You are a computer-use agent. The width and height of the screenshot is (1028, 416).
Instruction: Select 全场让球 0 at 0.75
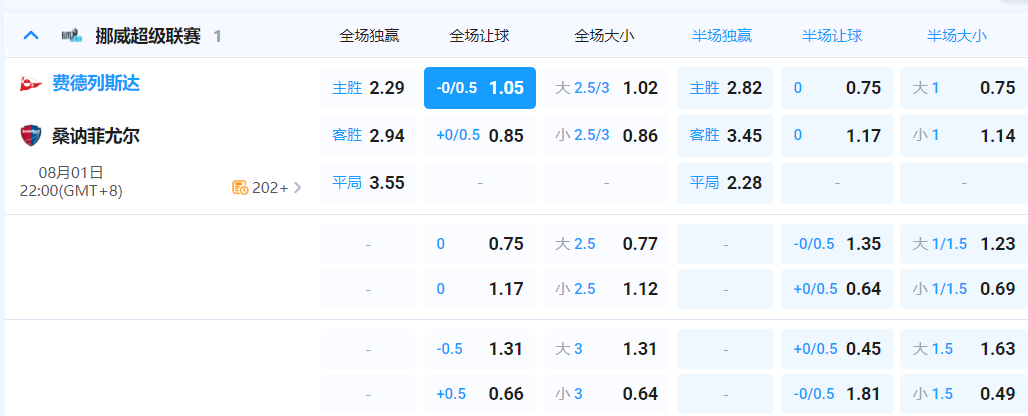pos(480,244)
